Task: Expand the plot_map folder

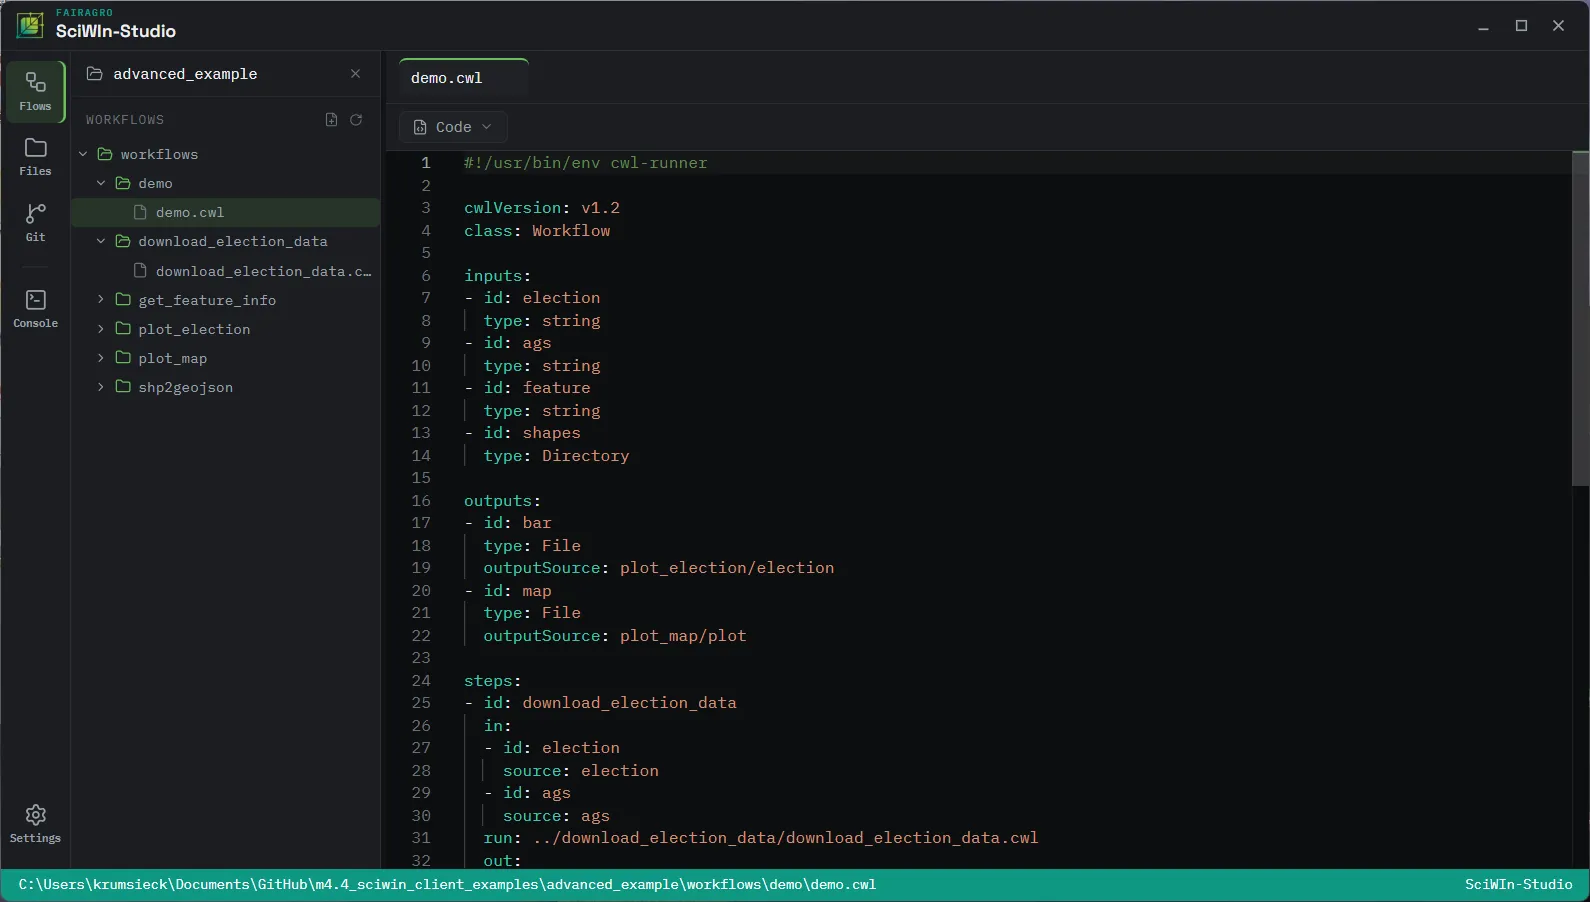Action: pyautogui.click(x=101, y=358)
